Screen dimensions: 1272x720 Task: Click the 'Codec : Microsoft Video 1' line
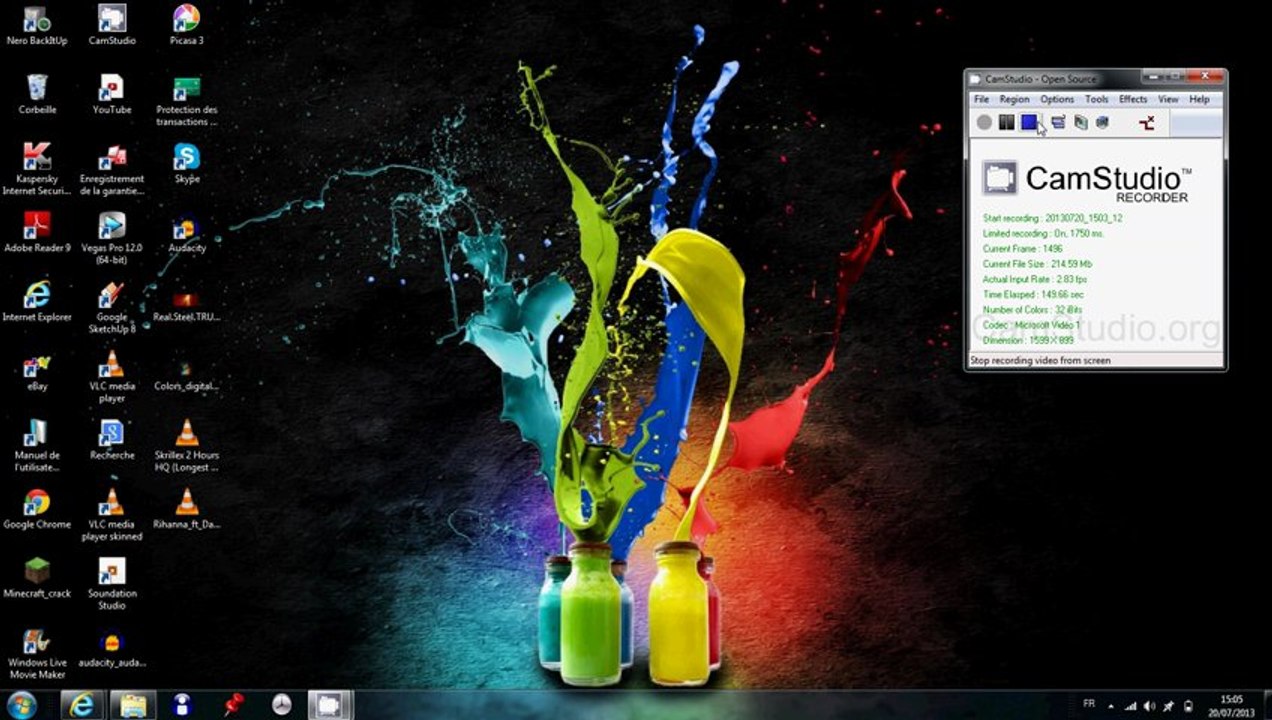click(x=1031, y=325)
